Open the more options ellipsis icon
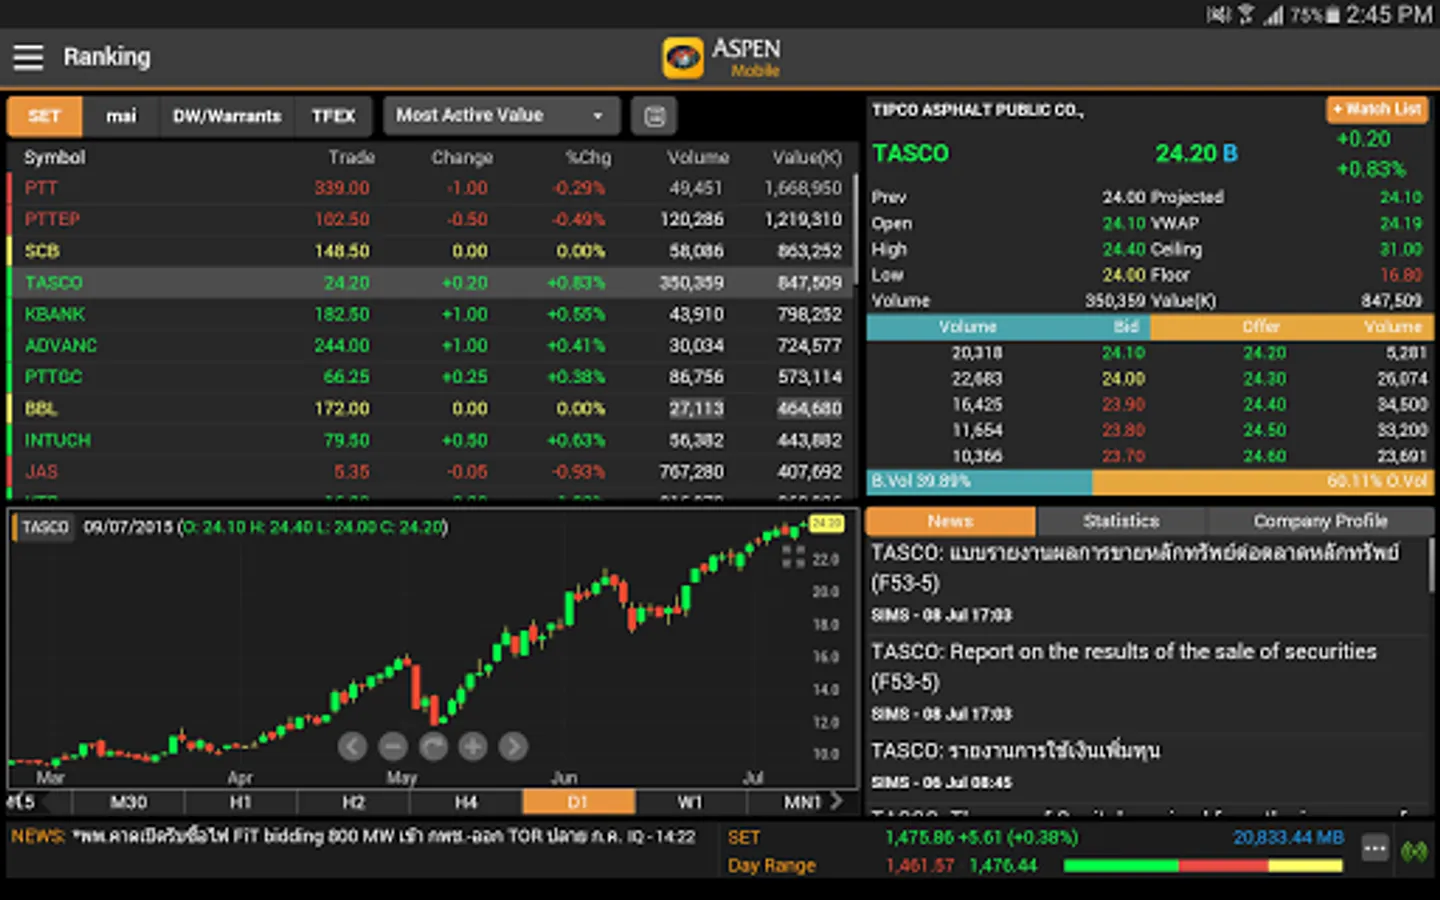Viewport: 1440px width, 900px height. tap(1375, 849)
